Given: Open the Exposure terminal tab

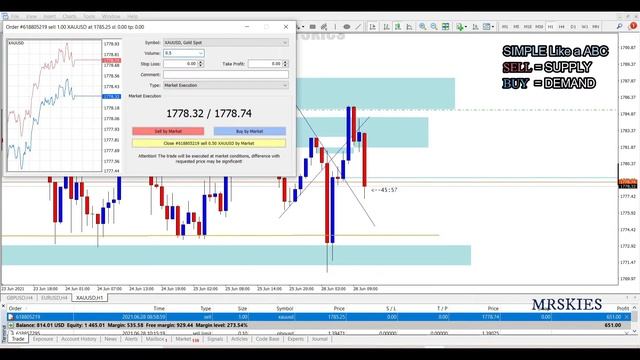Looking at the screenshot, I should [43, 339].
